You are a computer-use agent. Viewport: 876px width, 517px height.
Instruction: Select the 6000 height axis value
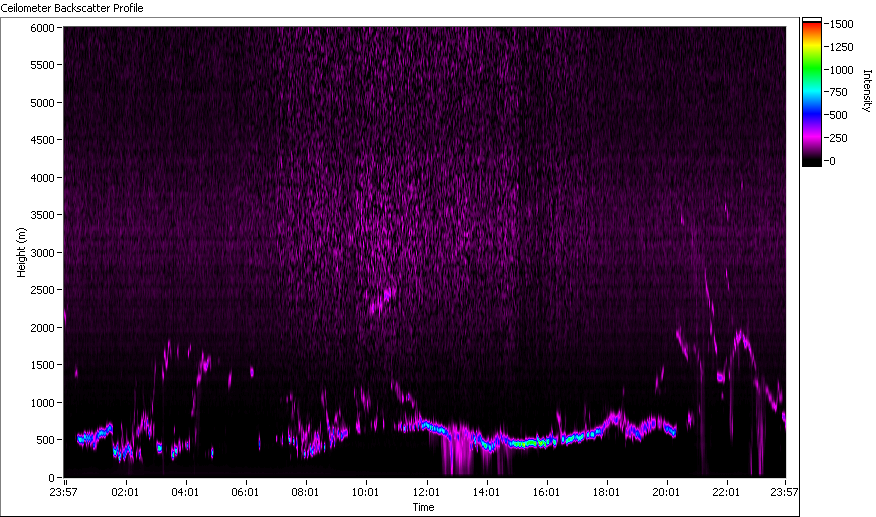coord(42,28)
